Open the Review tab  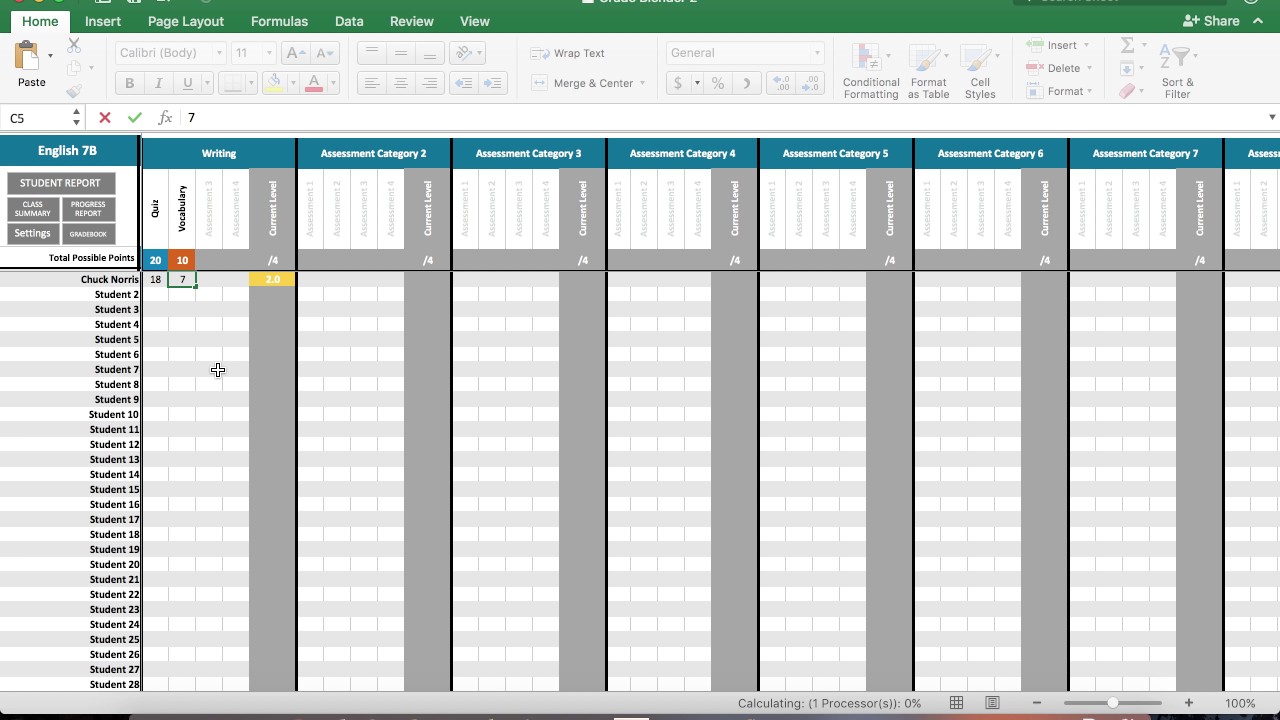411,21
